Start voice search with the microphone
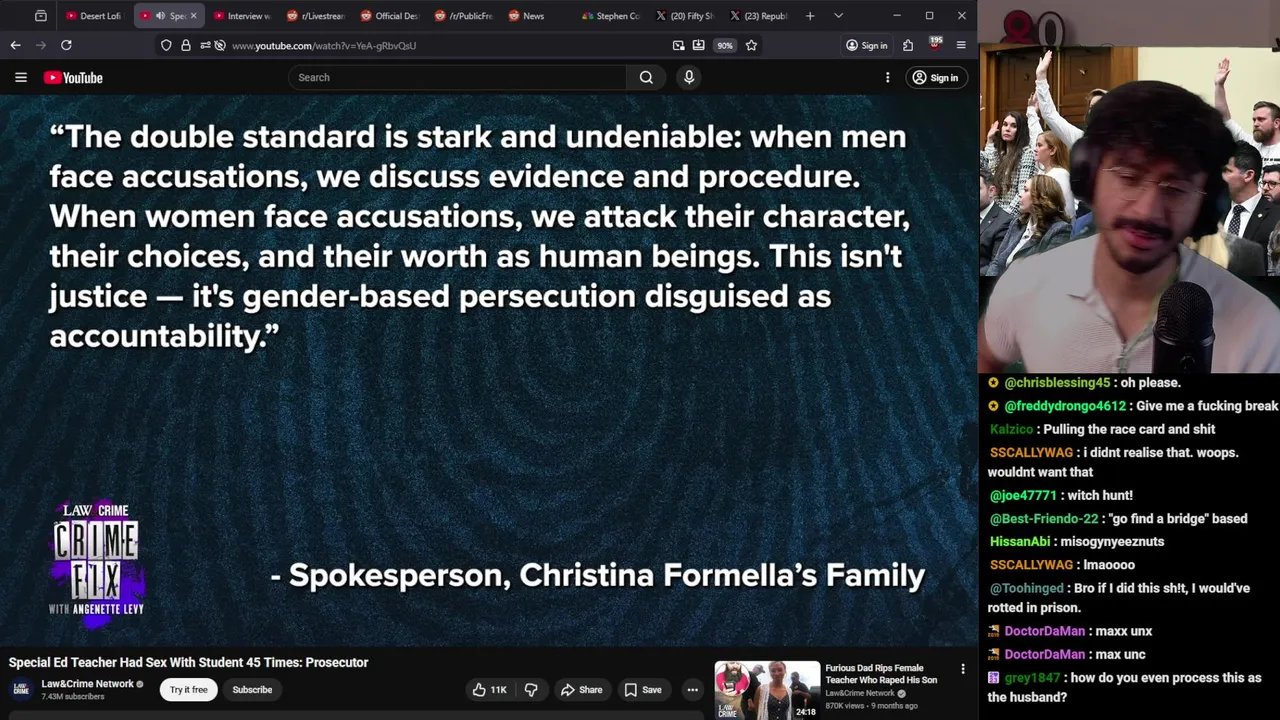The height and width of the screenshot is (720, 1280). coord(689,77)
